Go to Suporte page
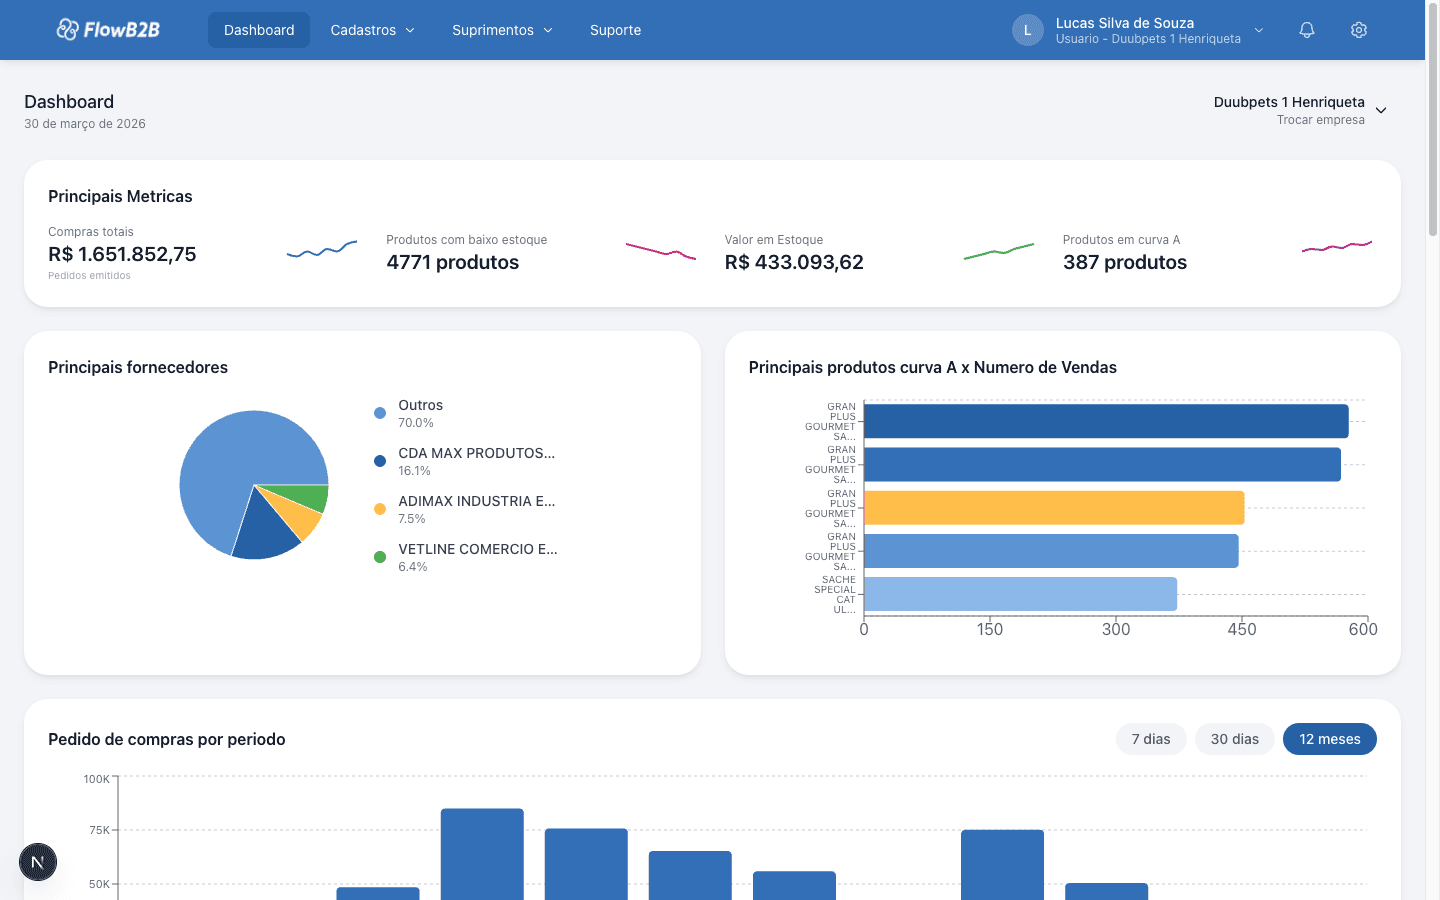The width and height of the screenshot is (1440, 900). (x=615, y=30)
